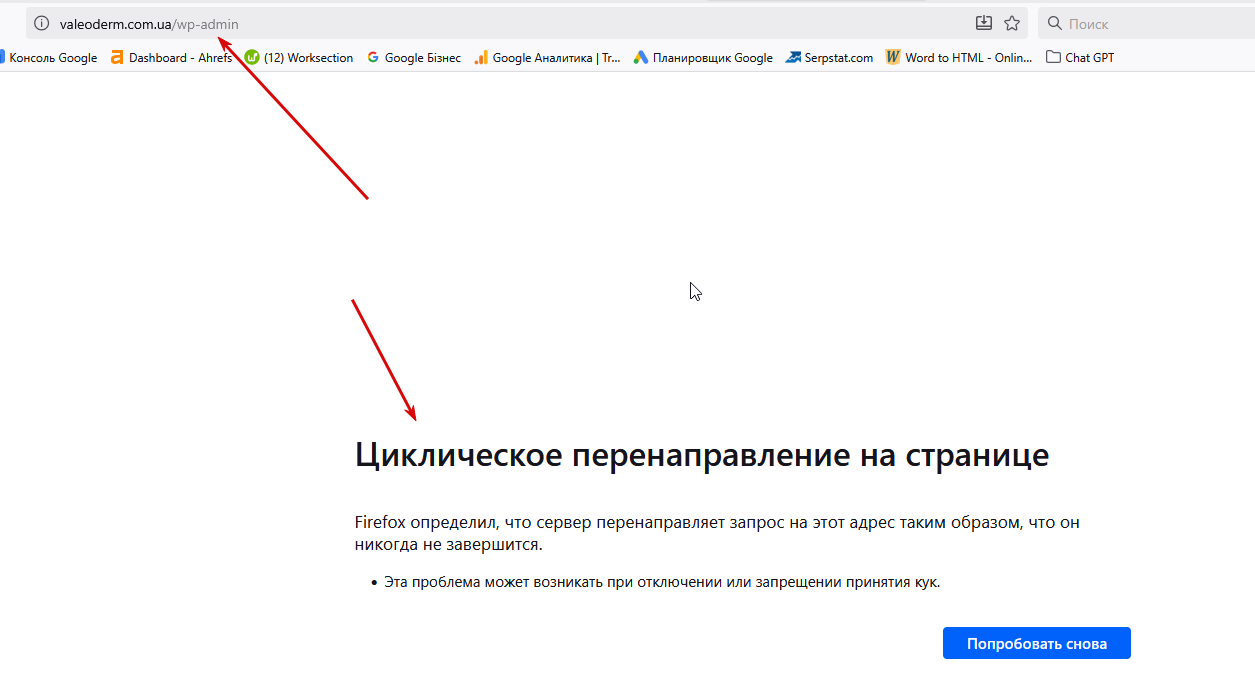Click the site information icon in address bar
This screenshot has width=1255, height=684.
pos(41,23)
